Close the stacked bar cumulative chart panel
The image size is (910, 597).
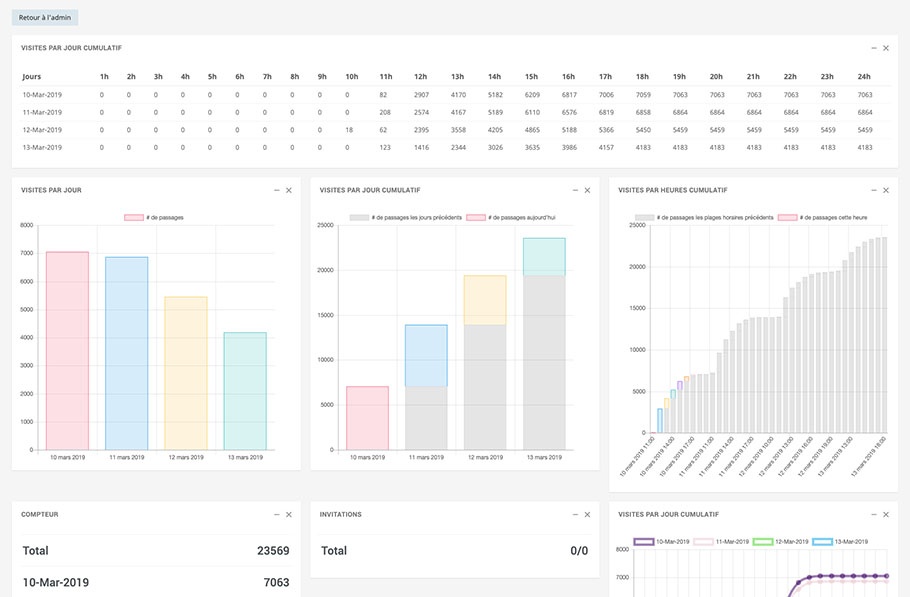pyautogui.click(x=587, y=190)
